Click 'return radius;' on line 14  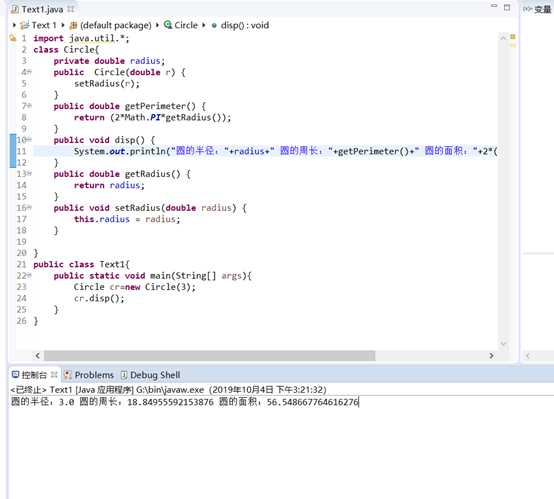click(109, 185)
